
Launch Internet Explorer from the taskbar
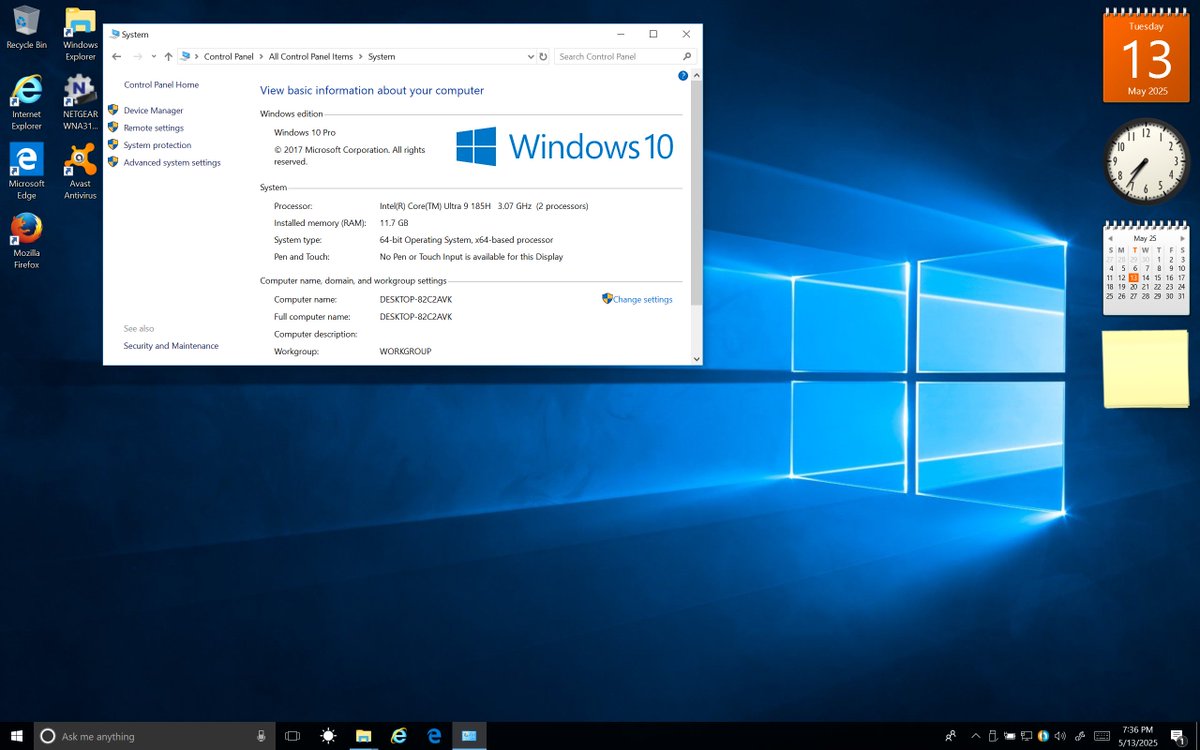pos(399,736)
